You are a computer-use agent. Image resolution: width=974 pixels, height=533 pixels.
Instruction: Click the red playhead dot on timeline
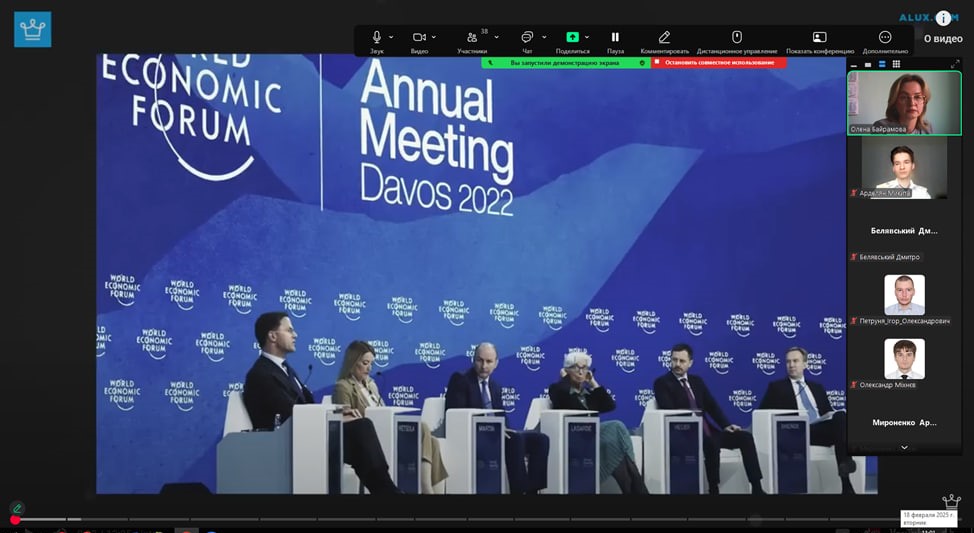(x=15, y=519)
